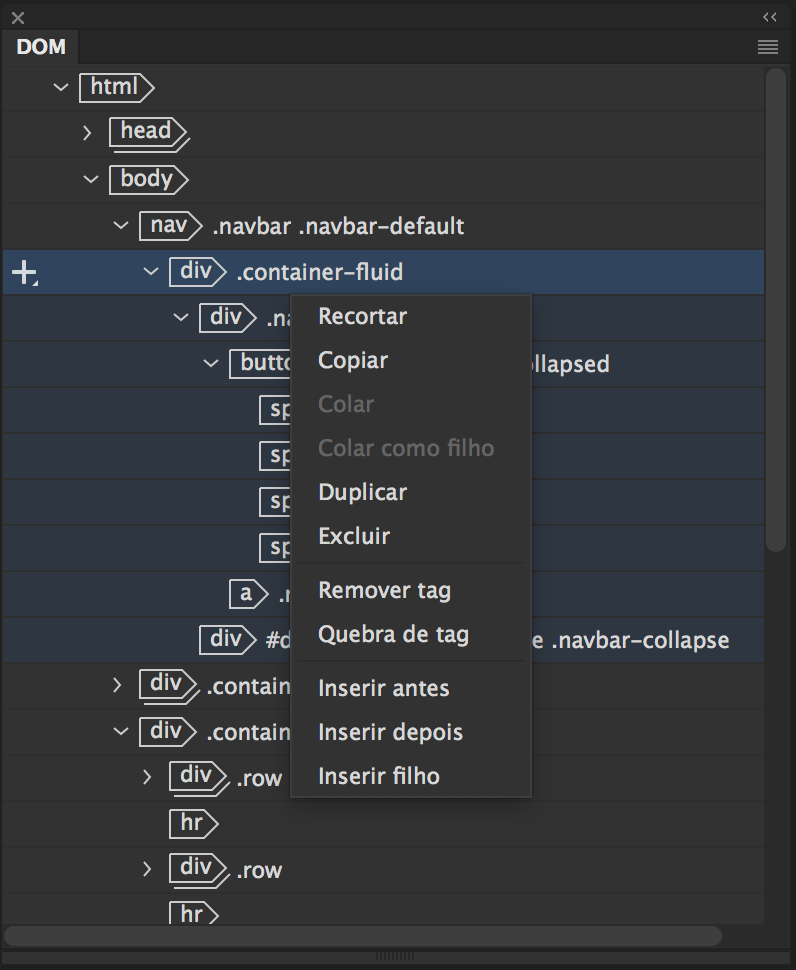Close the panel with X icon

[18, 17]
